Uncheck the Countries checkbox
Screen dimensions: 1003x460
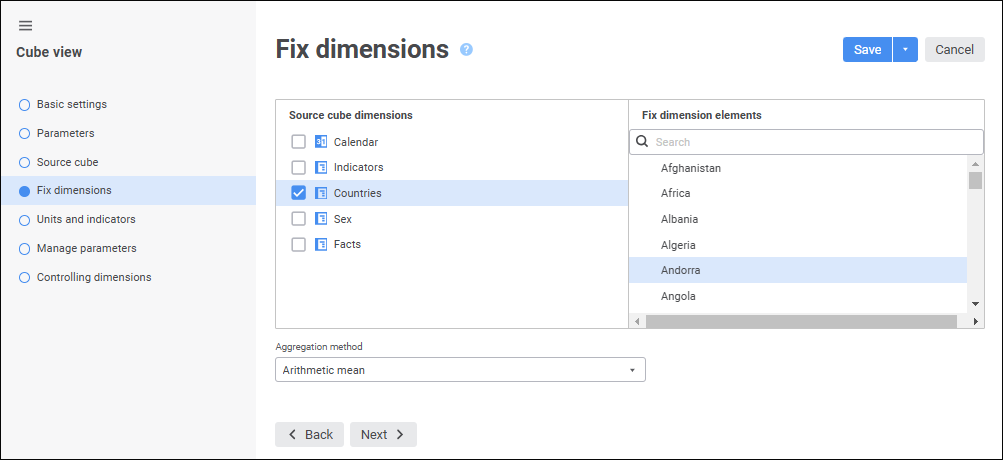[298, 193]
